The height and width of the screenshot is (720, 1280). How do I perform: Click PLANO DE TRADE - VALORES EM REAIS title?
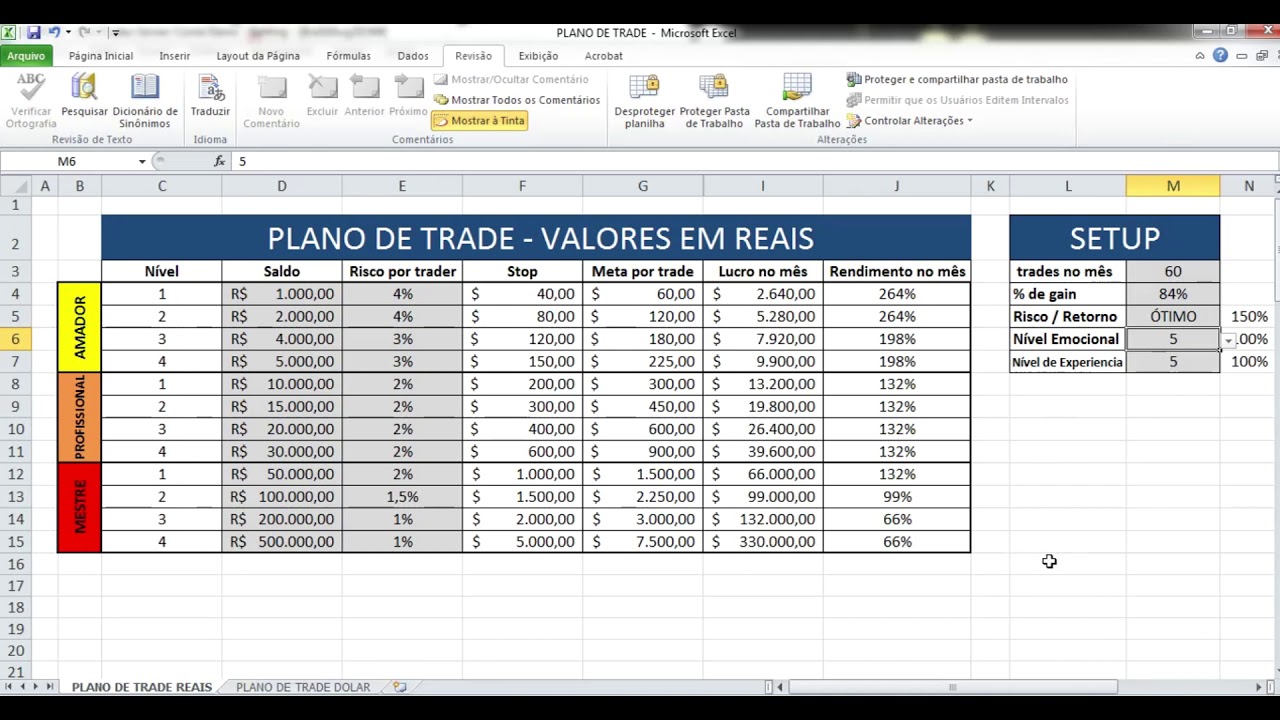[x=540, y=238]
